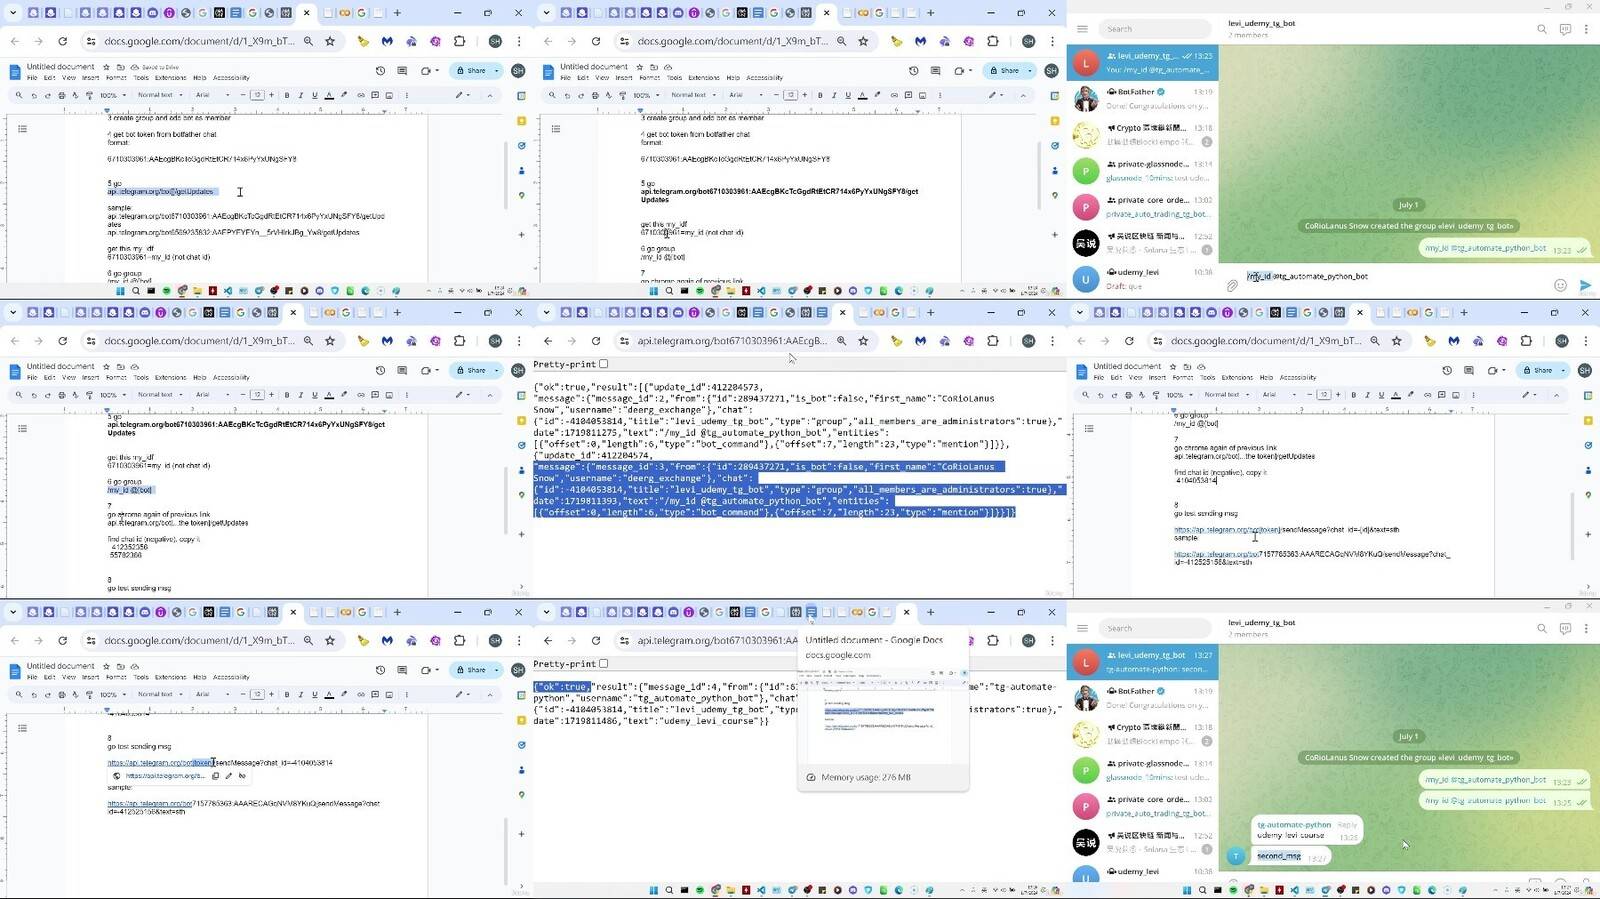1600x899 pixels.
Task: Open Arial font dropdown in Docs window with link popup
Action: pos(212,694)
